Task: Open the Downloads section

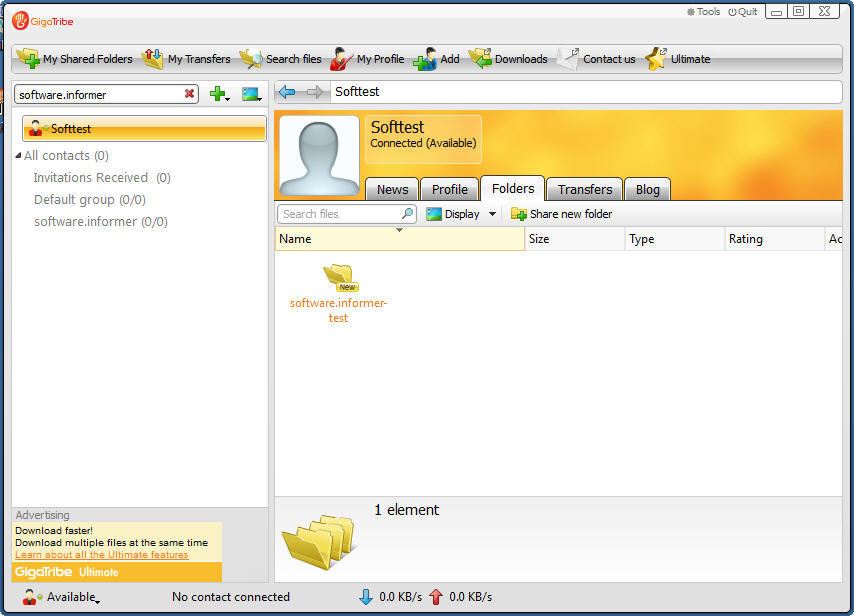Action: 508,59
